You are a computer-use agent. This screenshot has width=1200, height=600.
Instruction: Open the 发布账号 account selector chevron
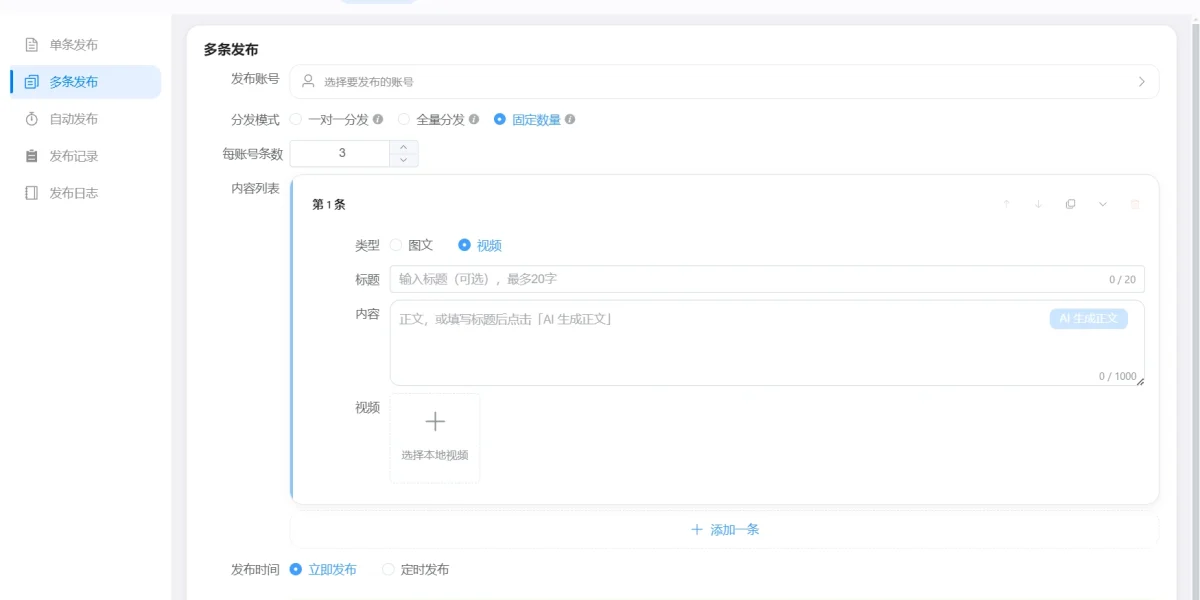(x=1142, y=82)
